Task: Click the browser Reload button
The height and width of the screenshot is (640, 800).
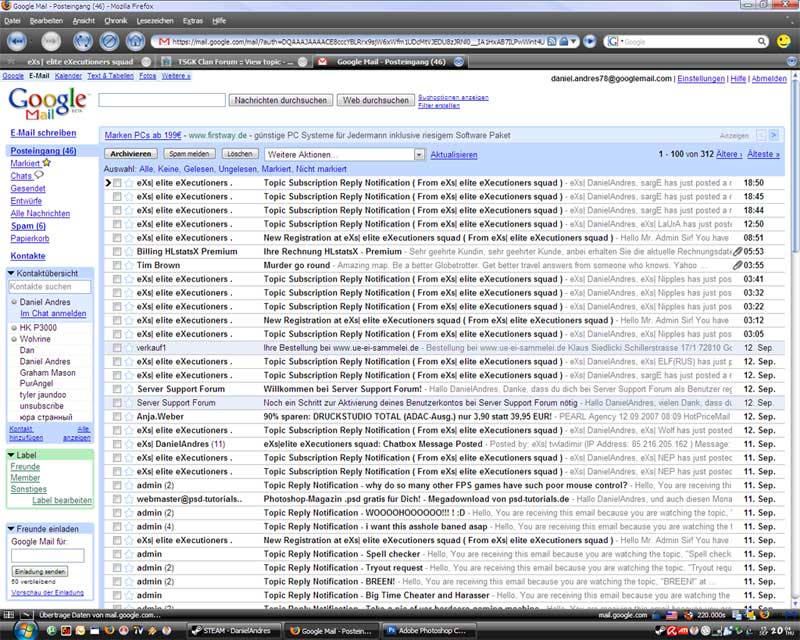Action: (x=82, y=41)
